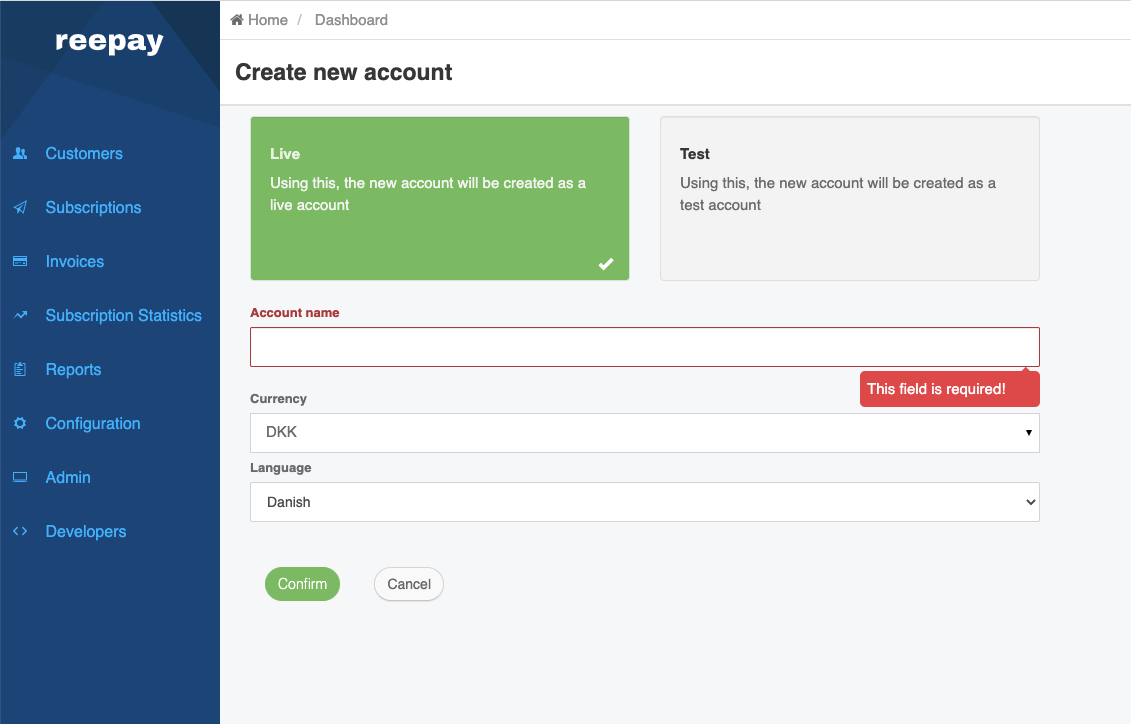This screenshot has width=1131, height=724.
Task: Click the Subscription Statistics chart icon
Action: (x=20, y=315)
